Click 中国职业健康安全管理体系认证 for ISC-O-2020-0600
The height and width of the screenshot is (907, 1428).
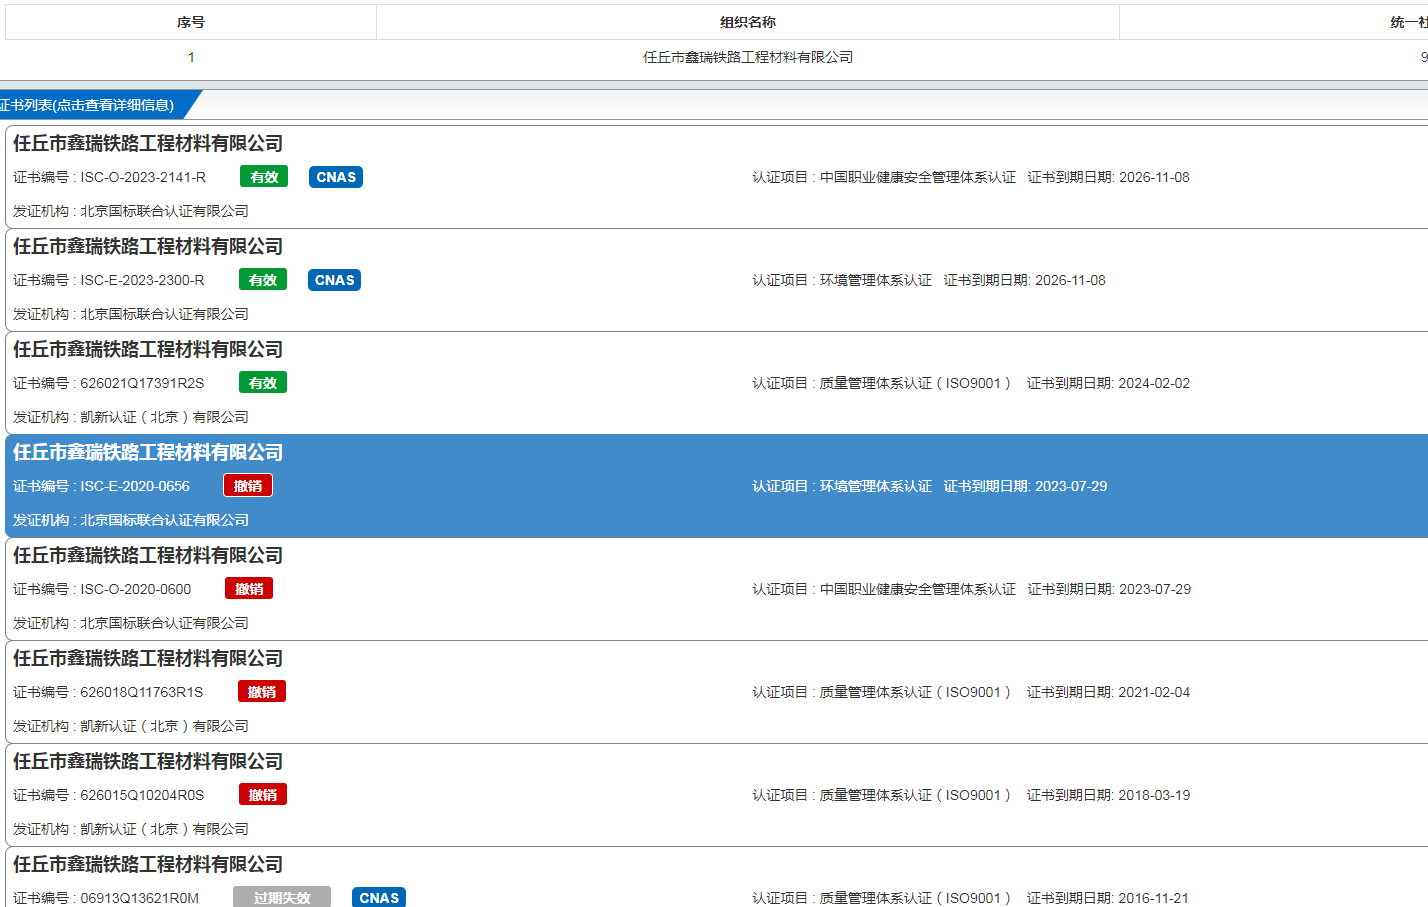(918, 589)
